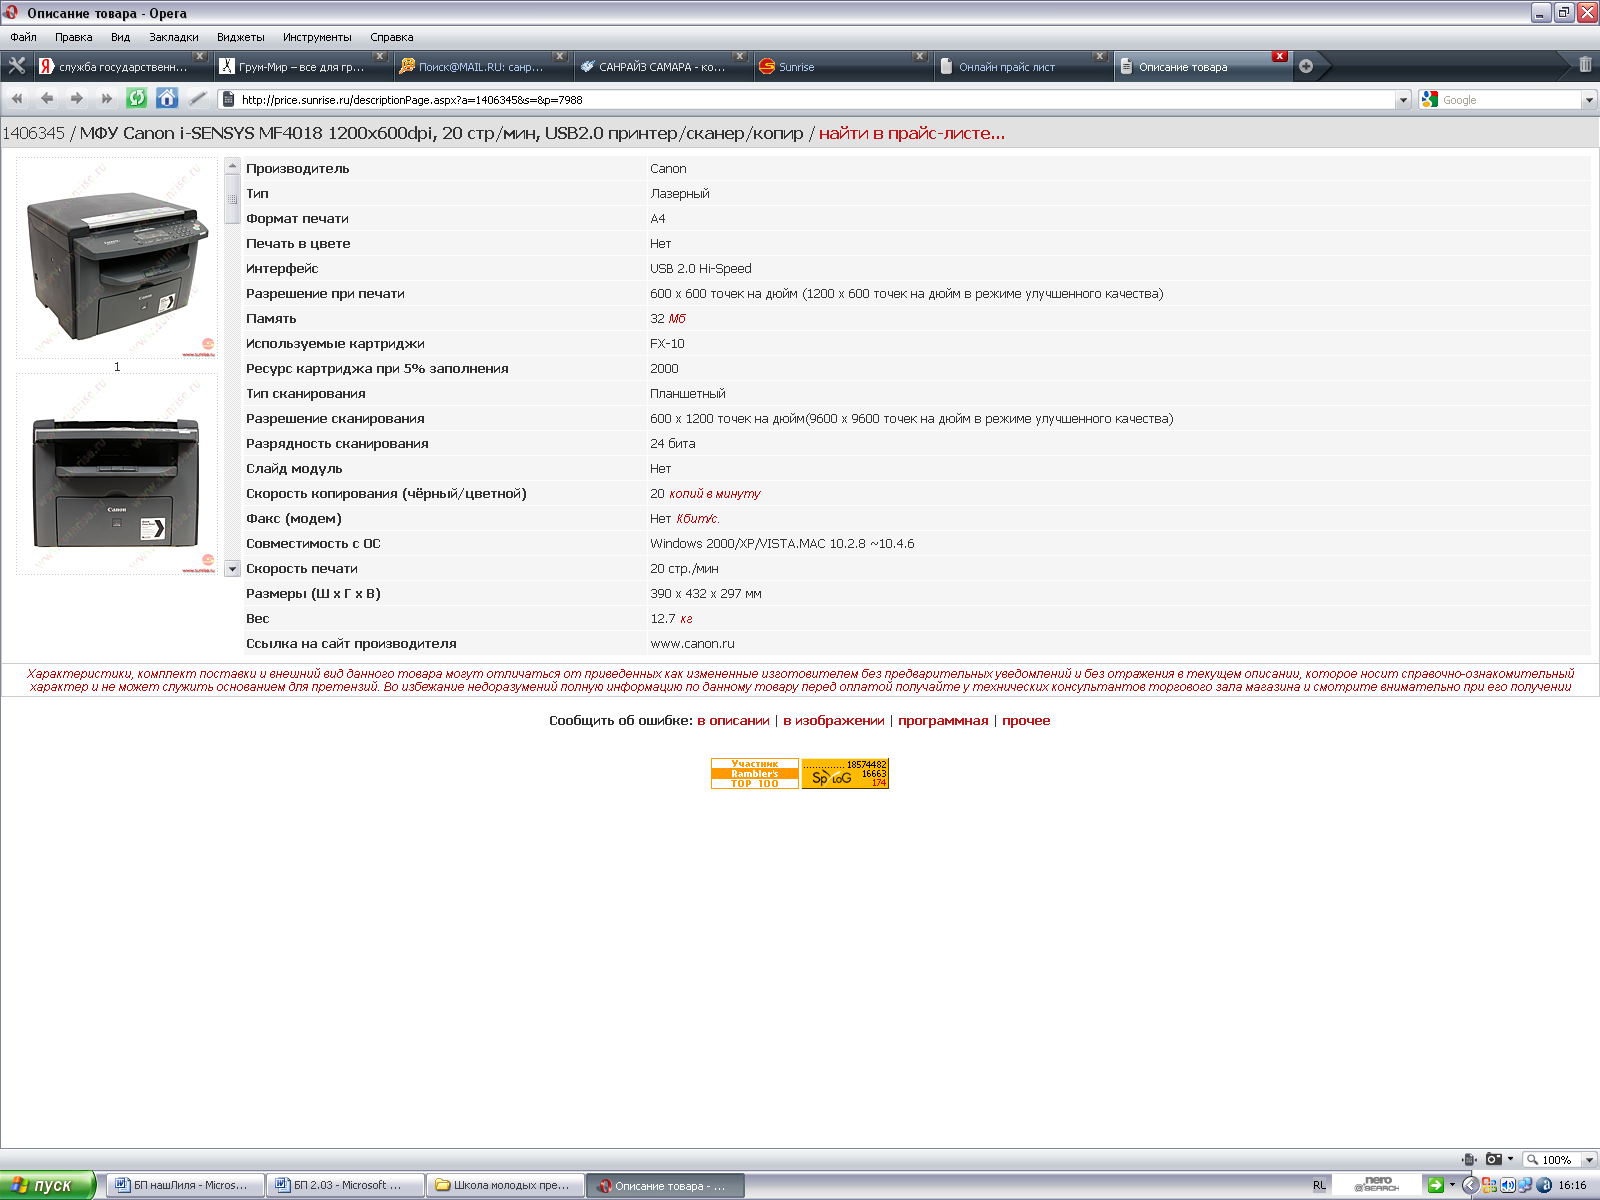1600x1200 pixels.
Task: Click the Rambler's Top 100 badge
Action: (754, 773)
